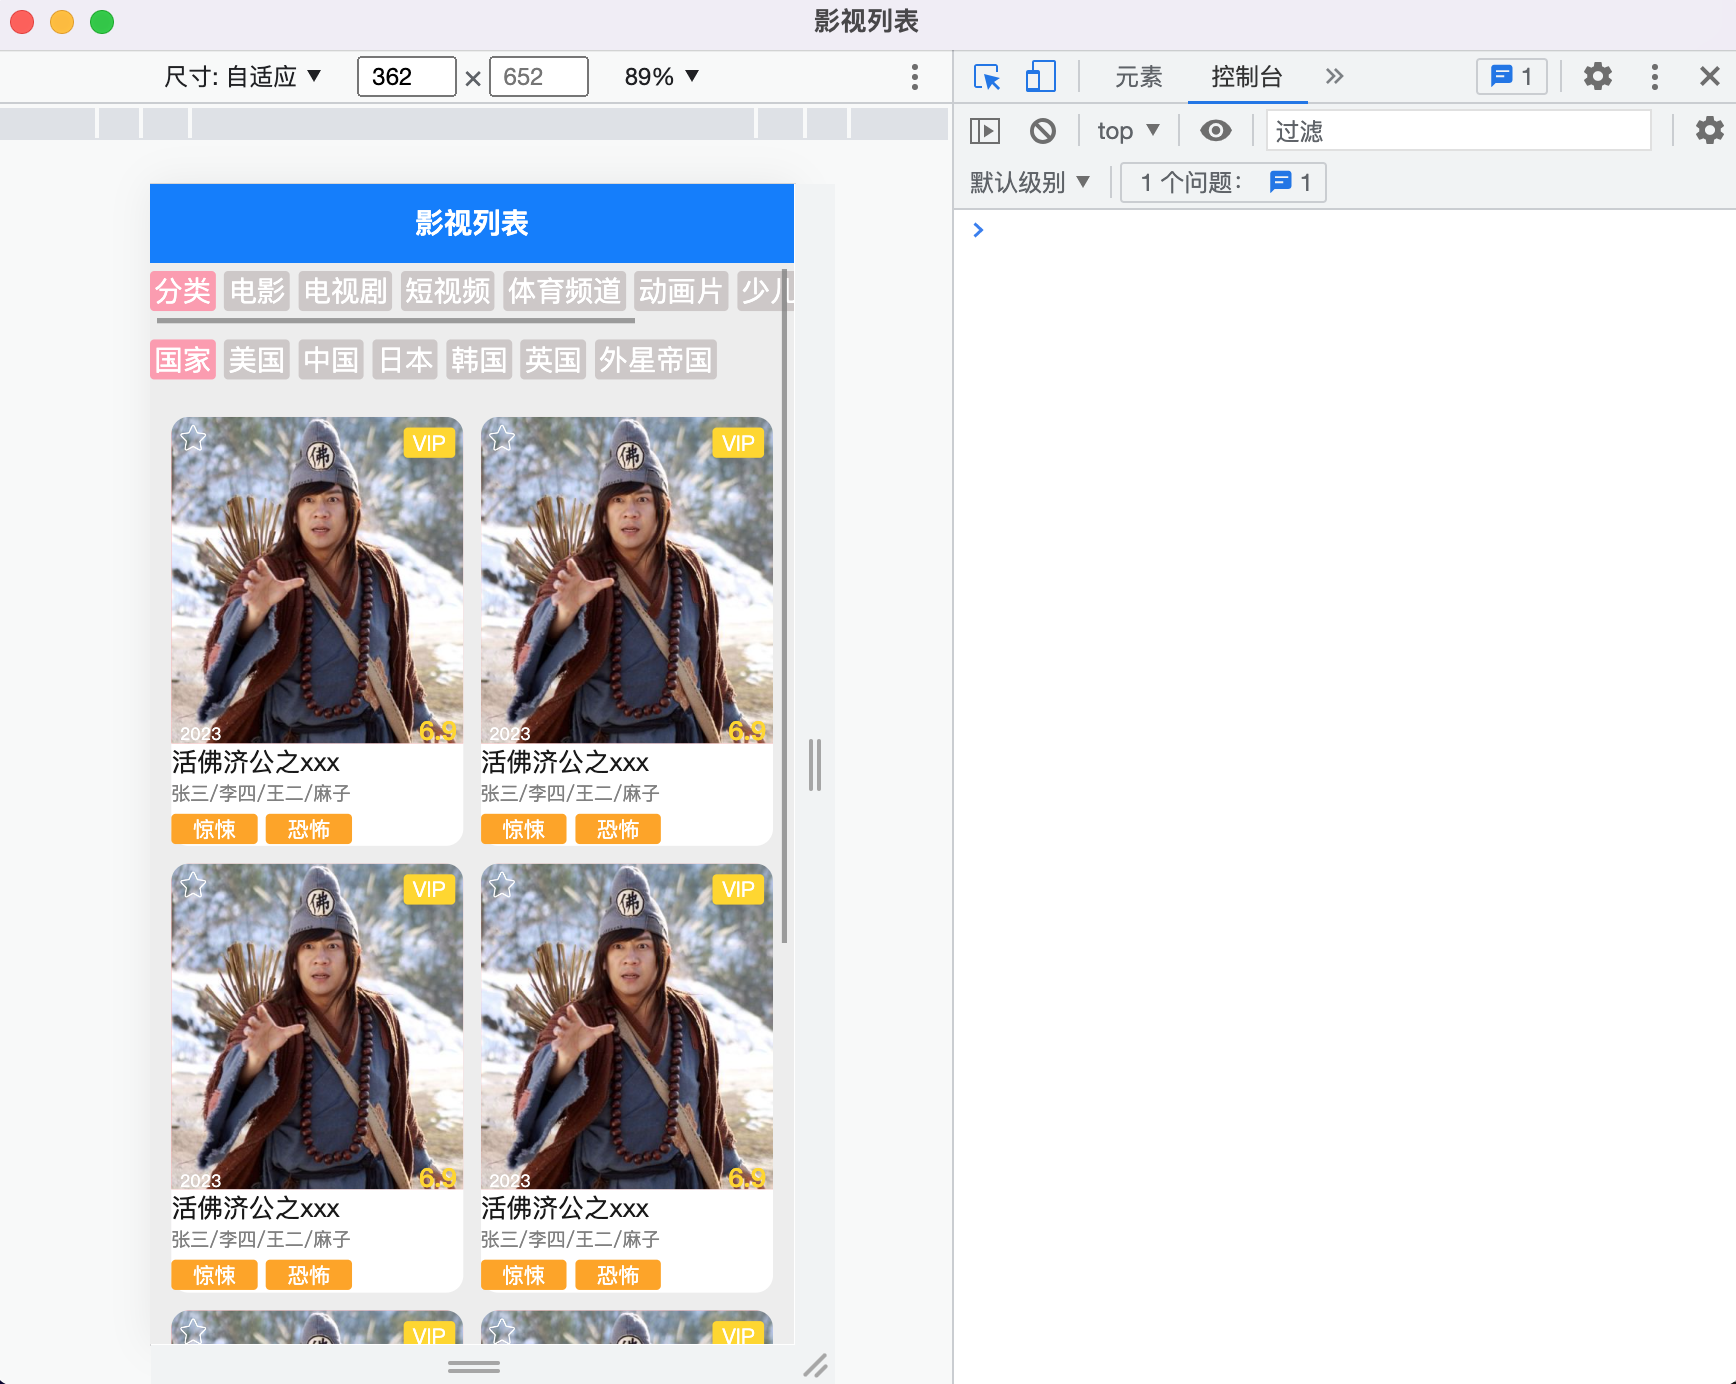The image size is (1736, 1384).
Task: Expand the top context dropdown
Action: pyautogui.click(x=1128, y=131)
